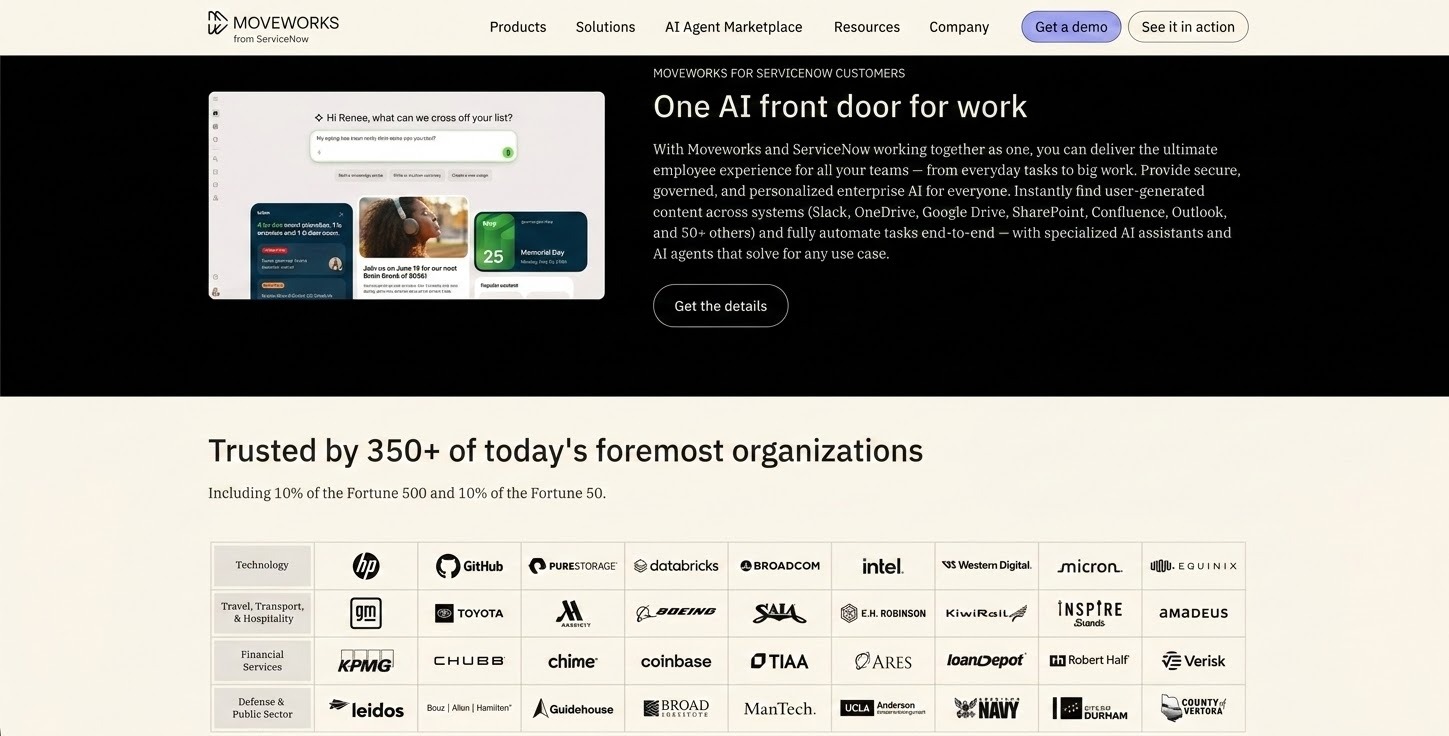Screen dimensions: 1449x736
Task: Click the Broad Institute logo
Action: [676, 709]
